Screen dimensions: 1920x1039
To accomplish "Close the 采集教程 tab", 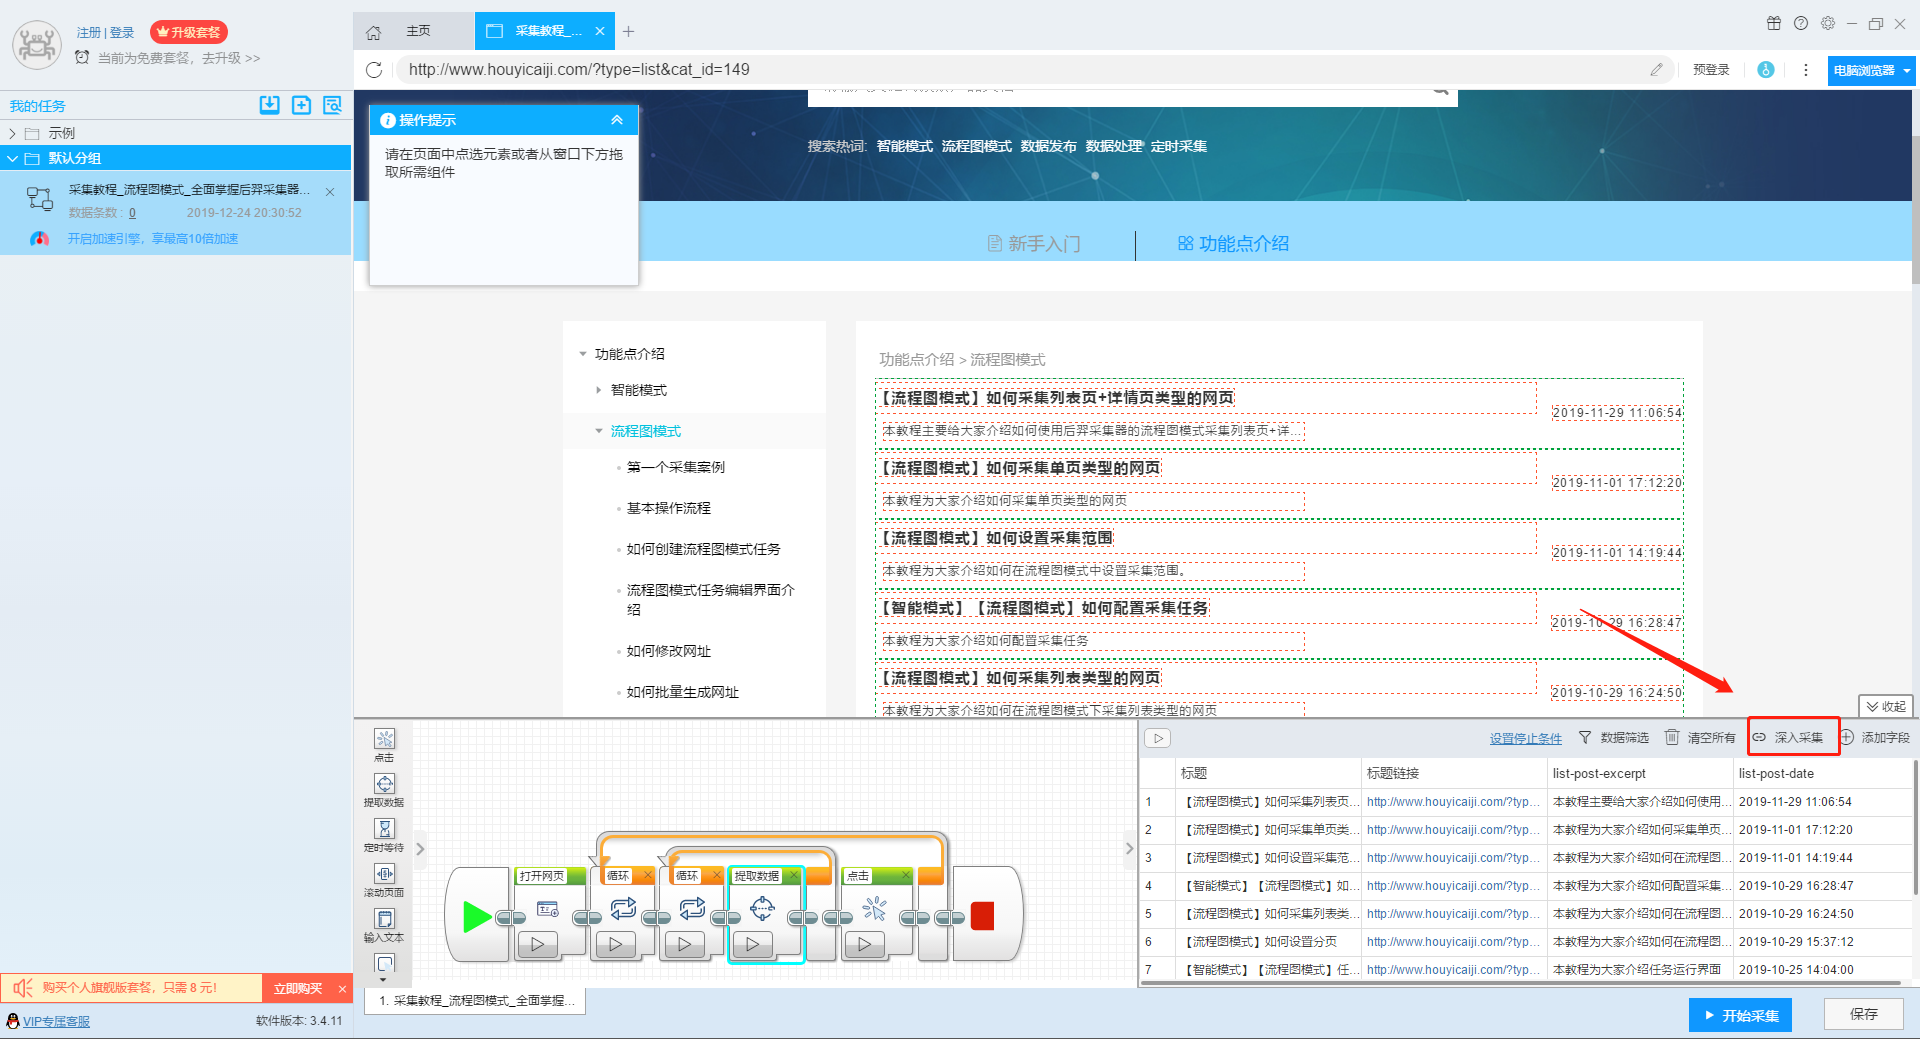I will click(x=600, y=31).
